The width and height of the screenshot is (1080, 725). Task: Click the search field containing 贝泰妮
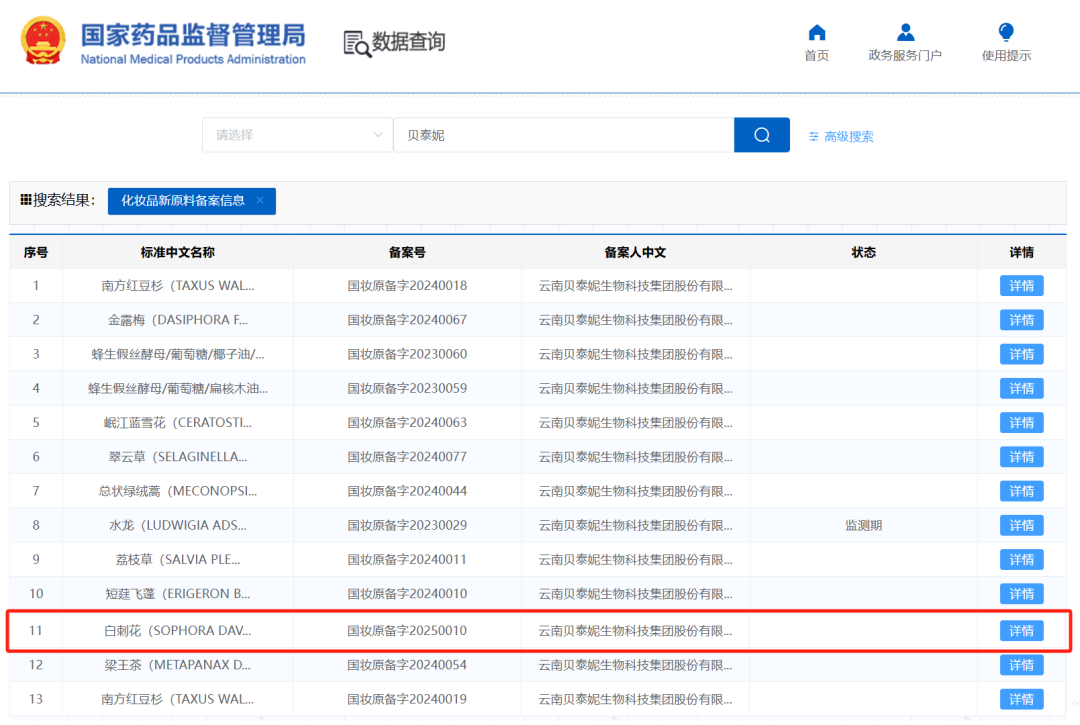pos(563,135)
